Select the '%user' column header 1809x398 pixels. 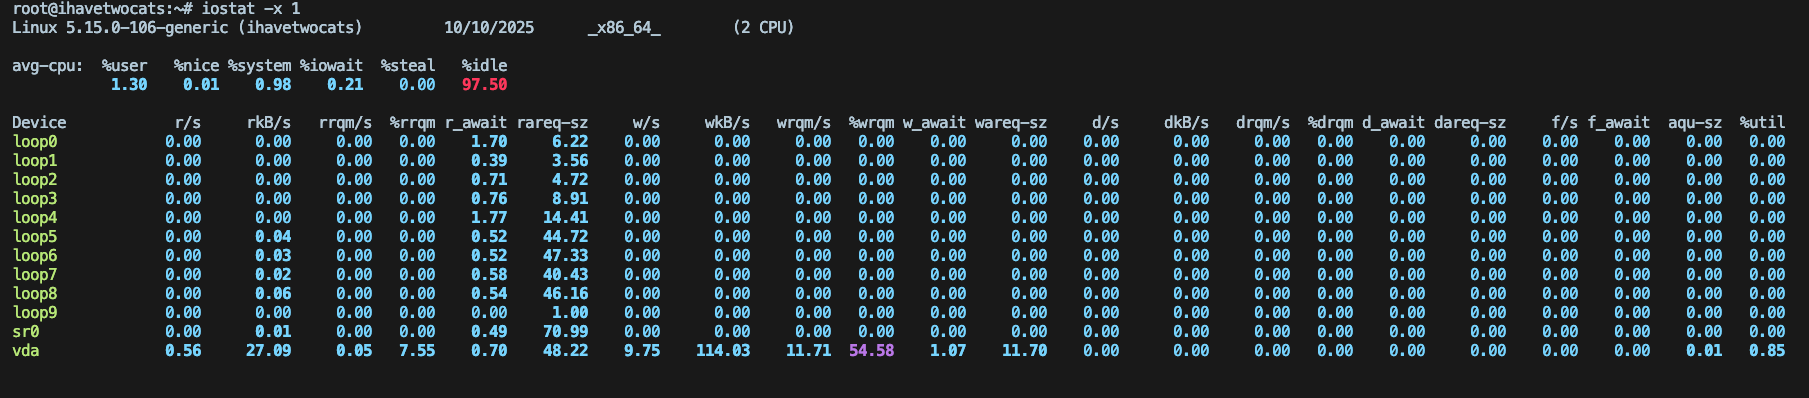pyautogui.click(x=125, y=66)
